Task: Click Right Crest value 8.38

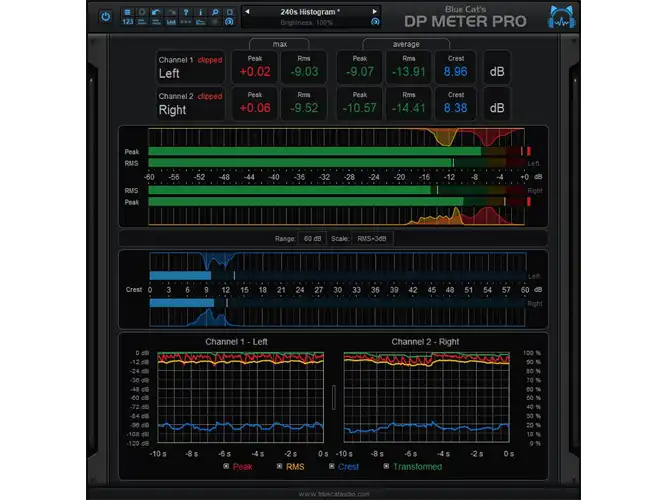Action: coord(455,108)
